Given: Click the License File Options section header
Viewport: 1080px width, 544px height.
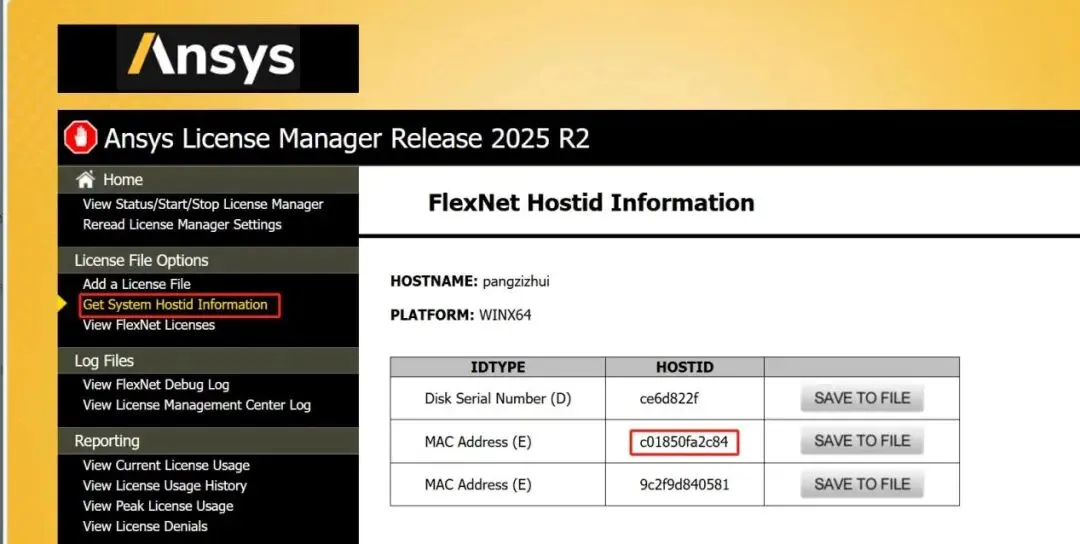Looking at the screenshot, I should tap(208, 260).
